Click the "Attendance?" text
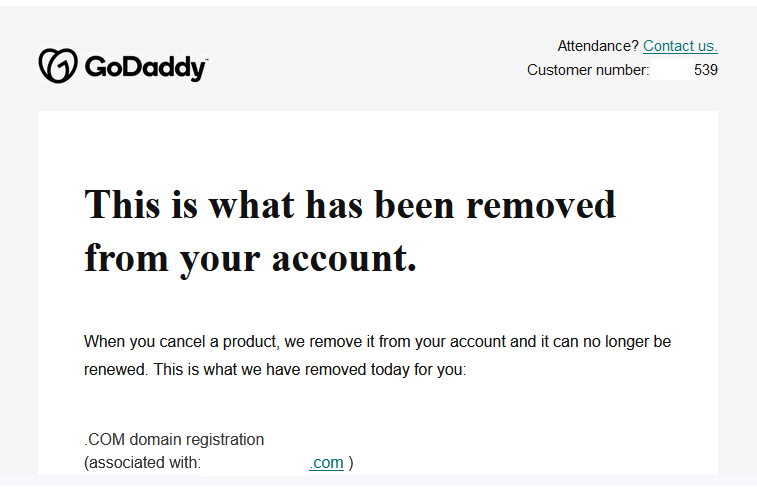757x502 pixels. [597, 46]
